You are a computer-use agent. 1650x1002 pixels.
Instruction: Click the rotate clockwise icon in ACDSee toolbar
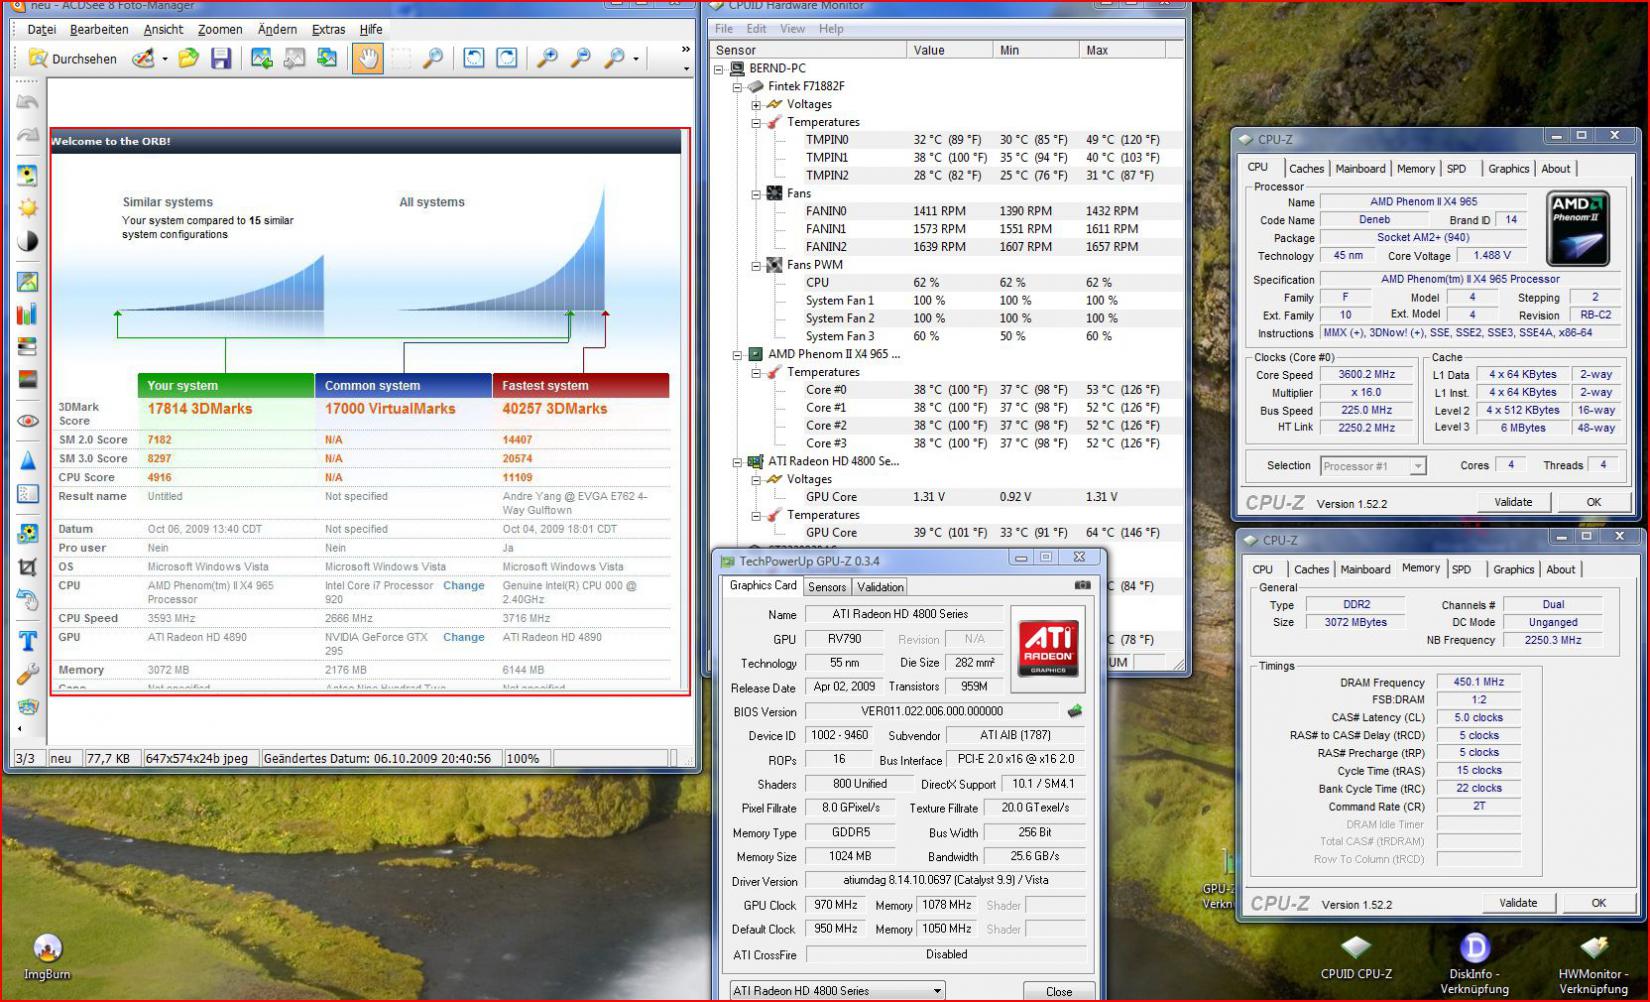507,59
